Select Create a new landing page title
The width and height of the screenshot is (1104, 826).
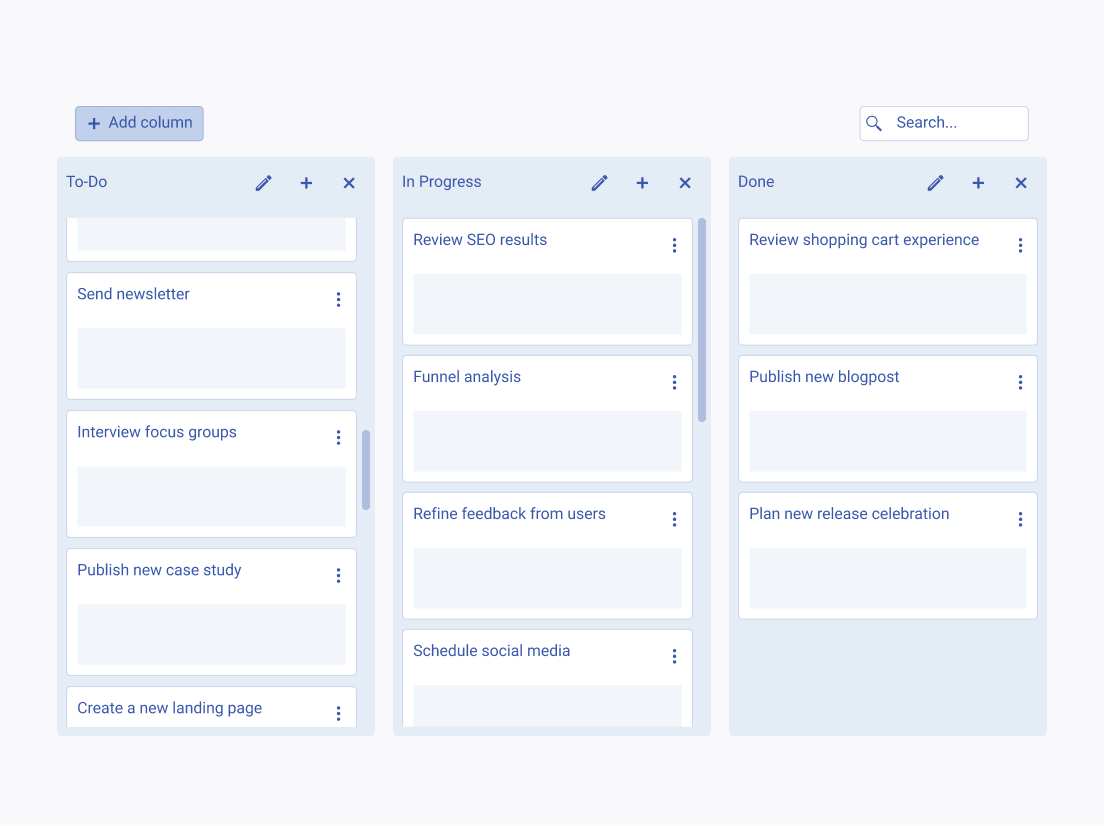coord(170,708)
